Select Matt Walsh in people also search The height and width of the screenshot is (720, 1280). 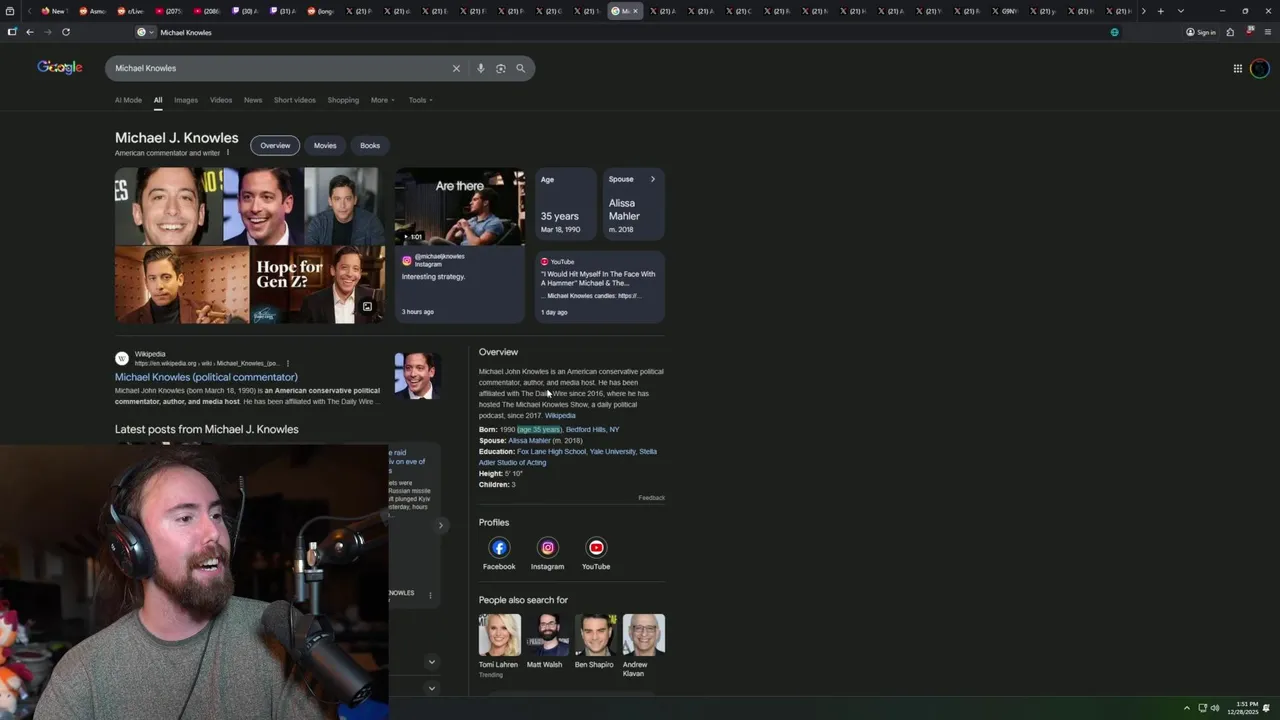[547, 641]
